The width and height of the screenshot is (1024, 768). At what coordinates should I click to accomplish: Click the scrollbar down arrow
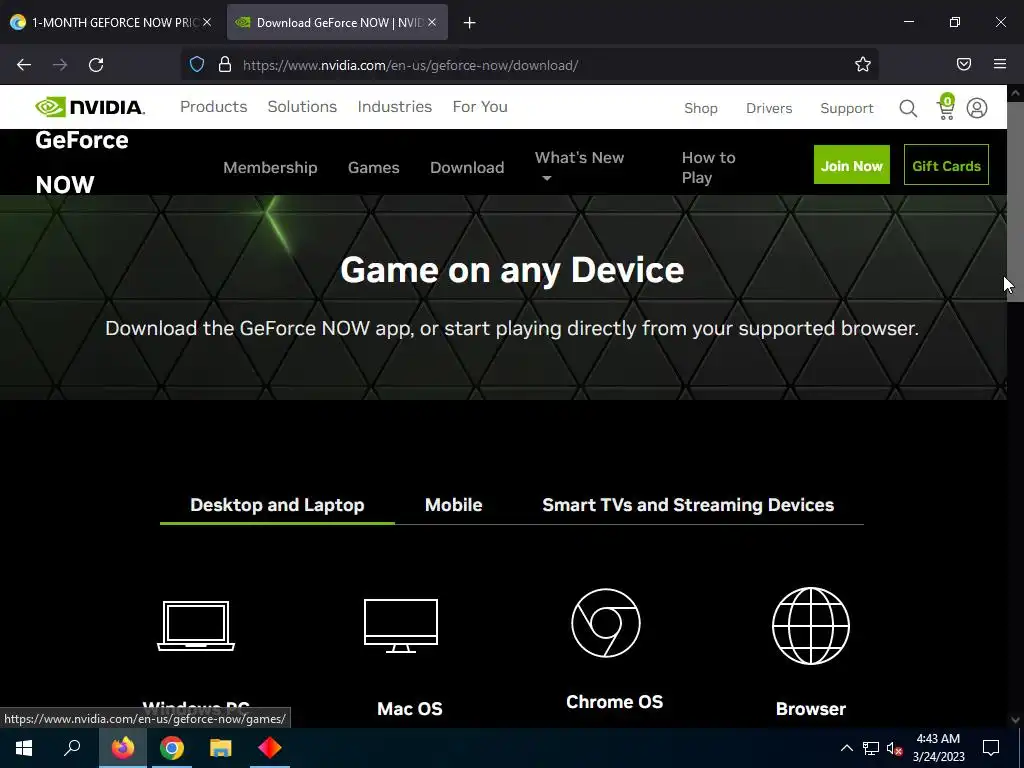1015,720
